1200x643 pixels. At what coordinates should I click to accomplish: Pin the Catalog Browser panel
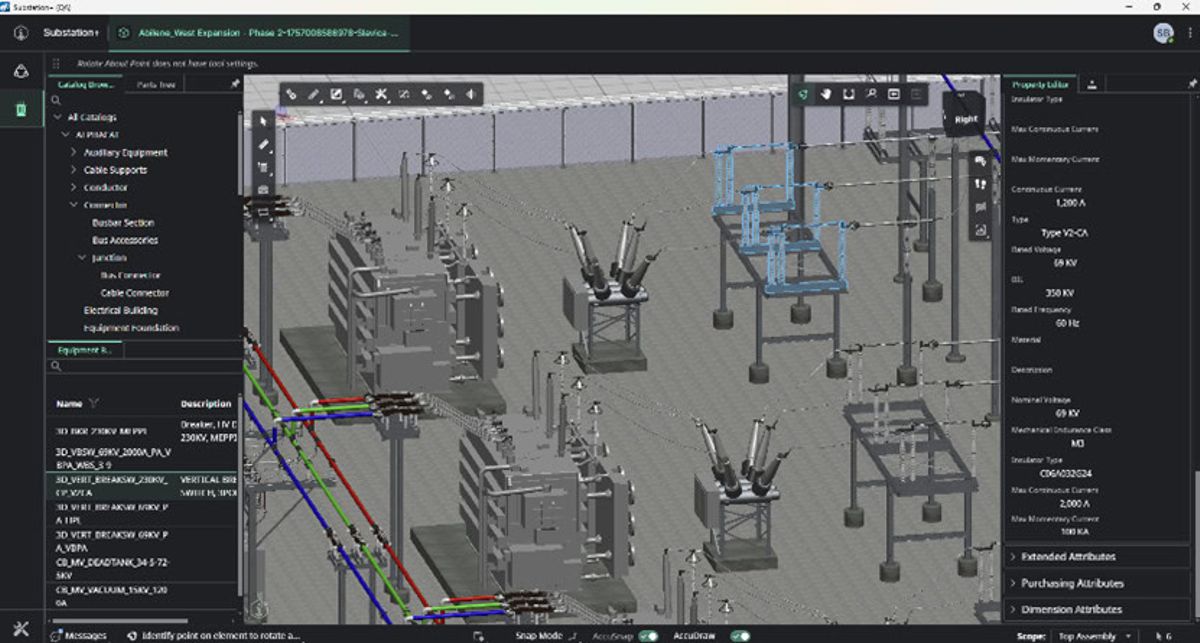tap(234, 85)
